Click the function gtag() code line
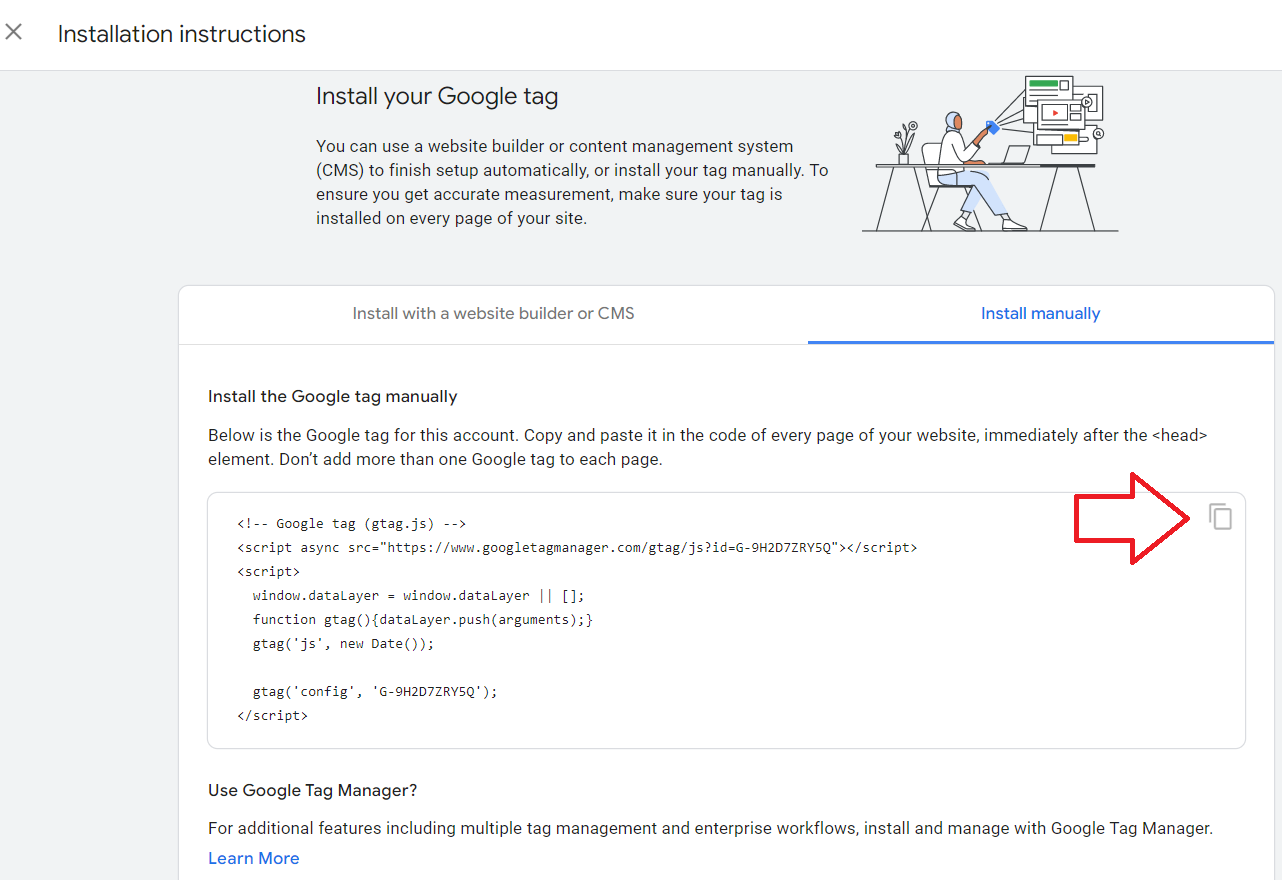This screenshot has height=880, width=1282. 423,619
